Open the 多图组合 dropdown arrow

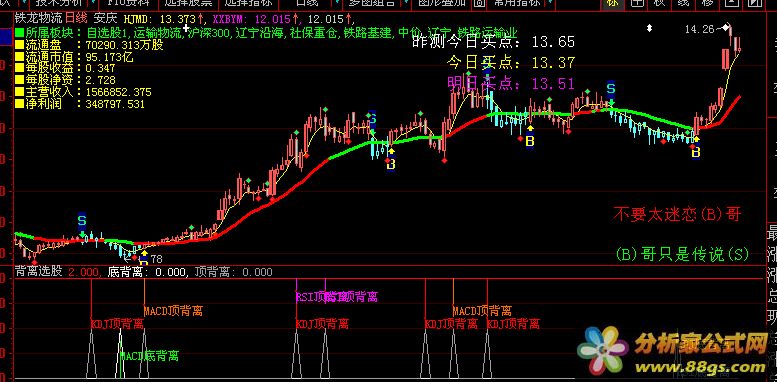pos(405,3)
